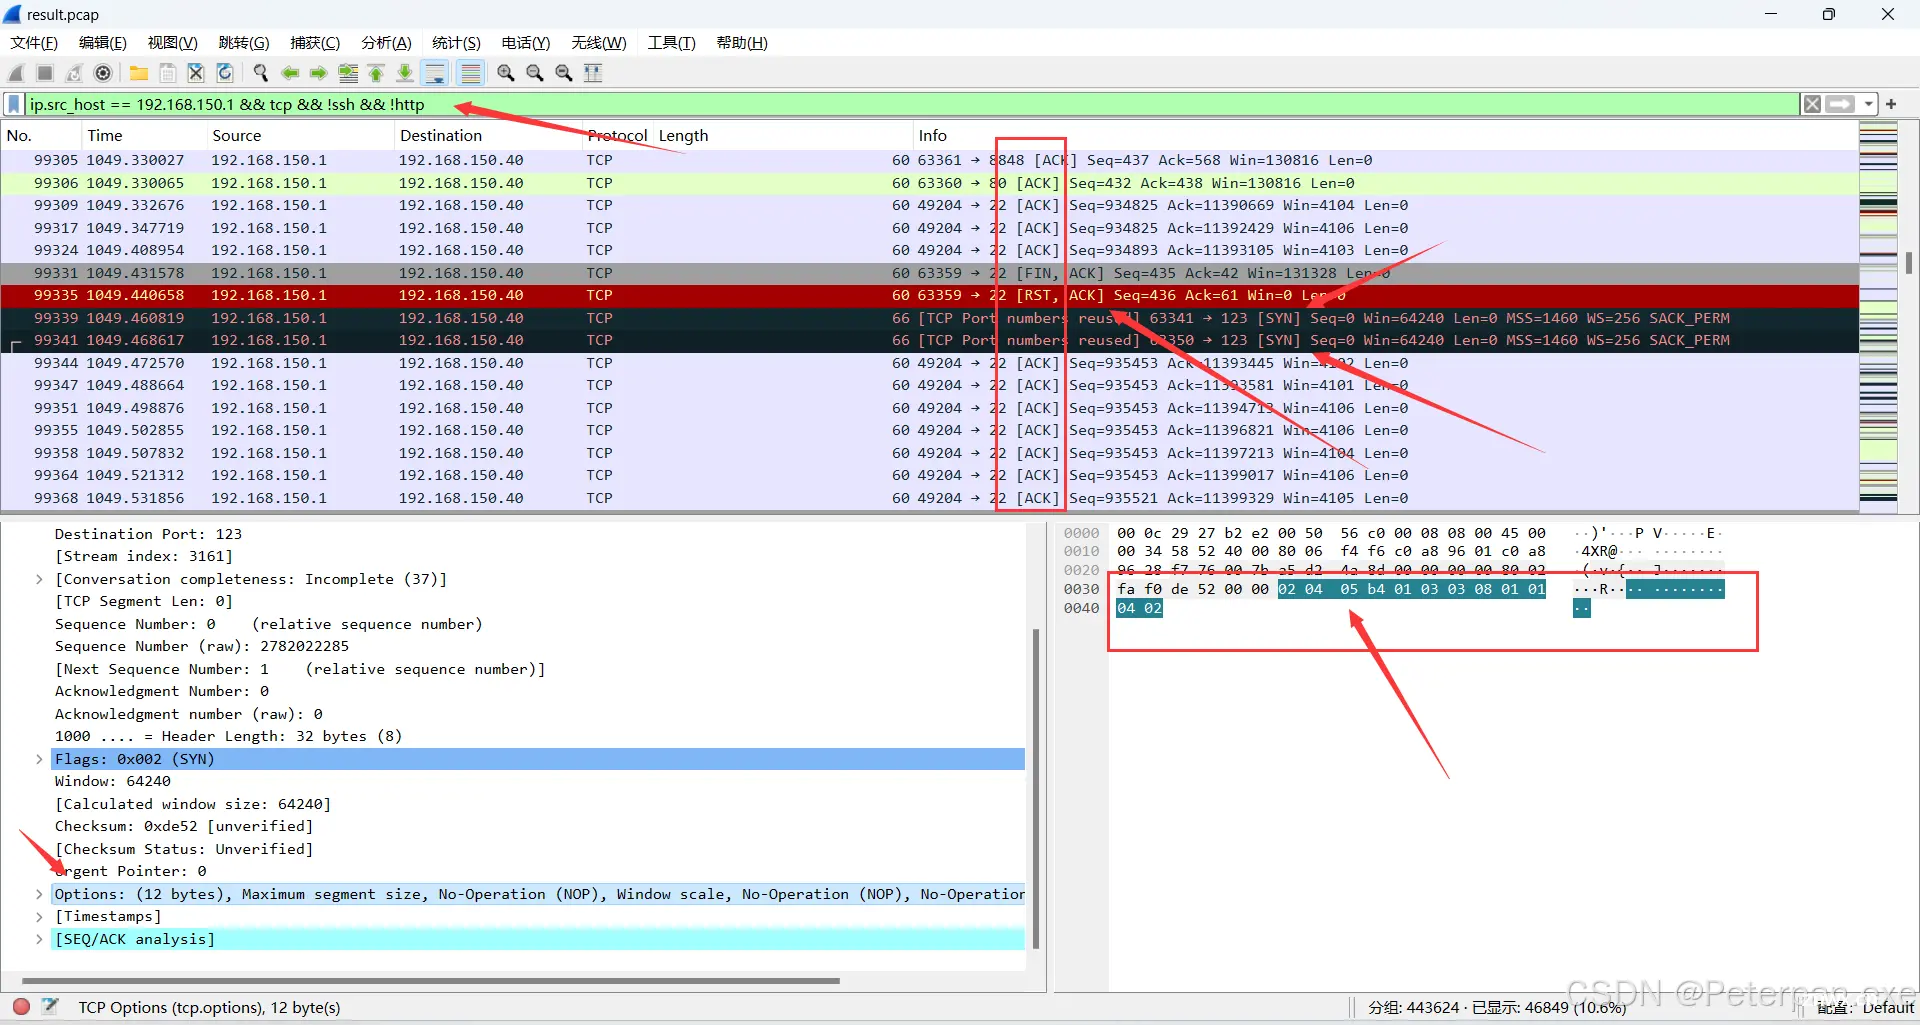Open the 文件(F) menu
1920x1025 pixels.
pyautogui.click(x=34, y=42)
